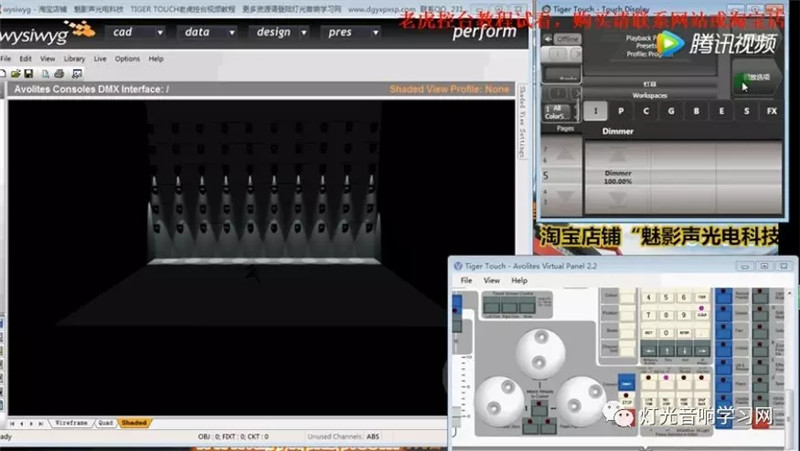Image resolution: width=800 pixels, height=451 pixels.
Task: Open wysiwyg Edit menu
Action: click(x=26, y=59)
